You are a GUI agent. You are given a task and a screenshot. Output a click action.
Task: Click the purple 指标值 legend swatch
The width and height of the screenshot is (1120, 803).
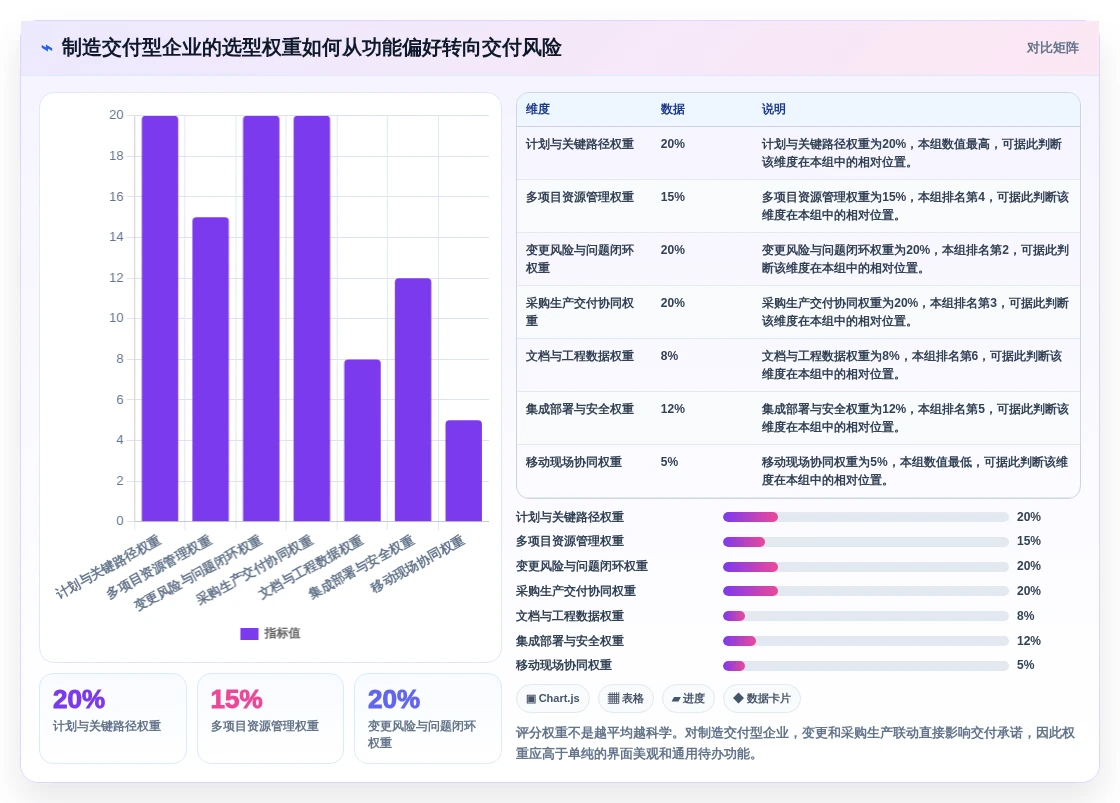tap(249, 634)
